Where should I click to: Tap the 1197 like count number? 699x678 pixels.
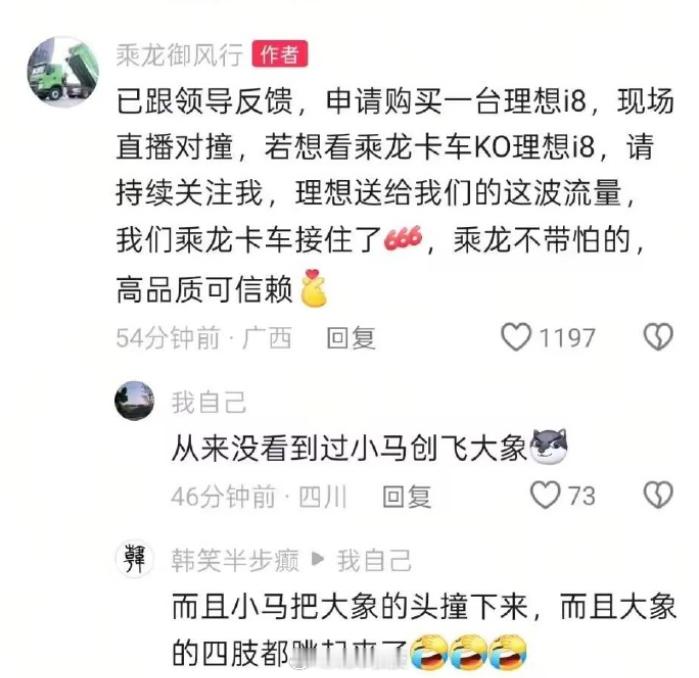coord(567,338)
